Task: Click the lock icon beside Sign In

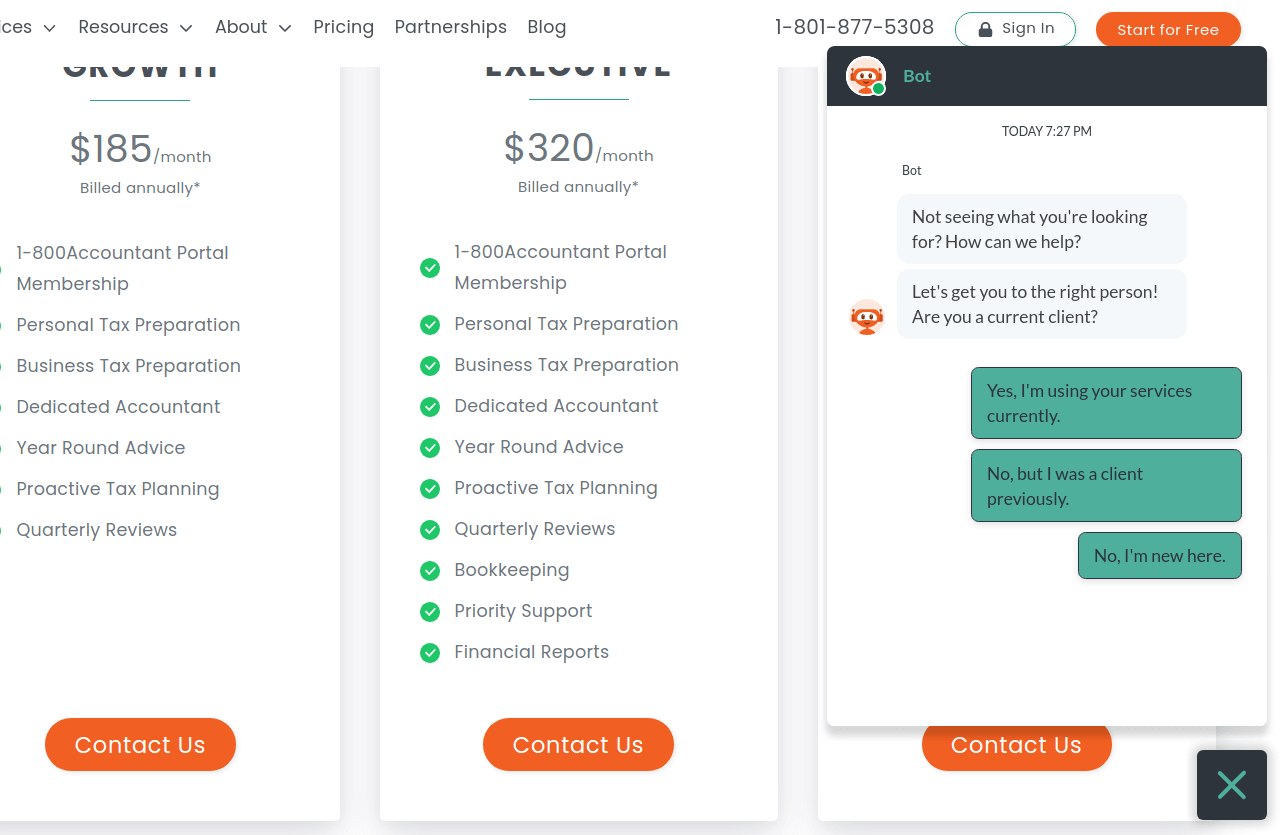Action: click(985, 29)
